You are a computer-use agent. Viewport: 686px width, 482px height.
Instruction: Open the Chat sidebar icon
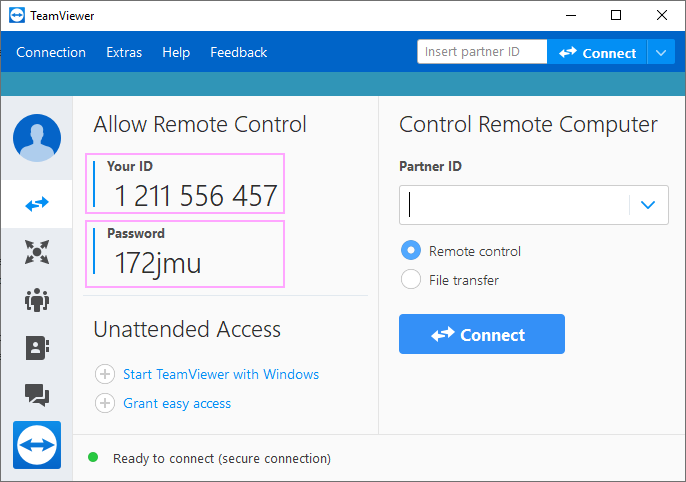pos(37,395)
